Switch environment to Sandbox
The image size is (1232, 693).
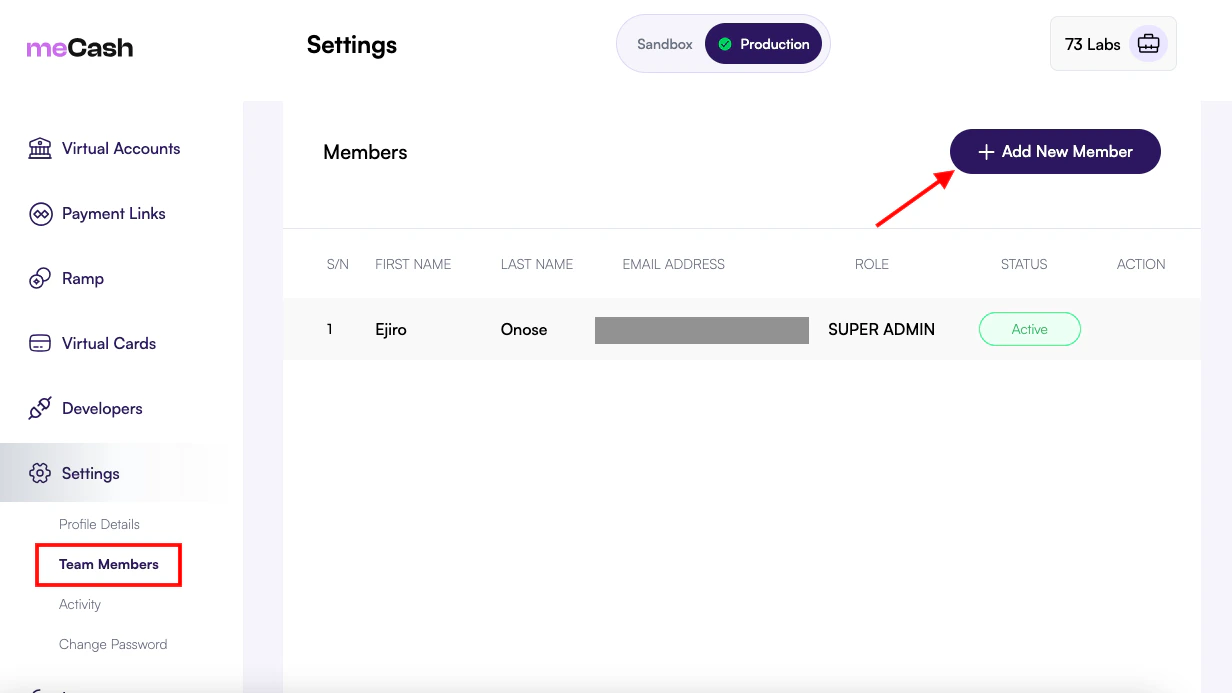pyautogui.click(x=665, y=43)
